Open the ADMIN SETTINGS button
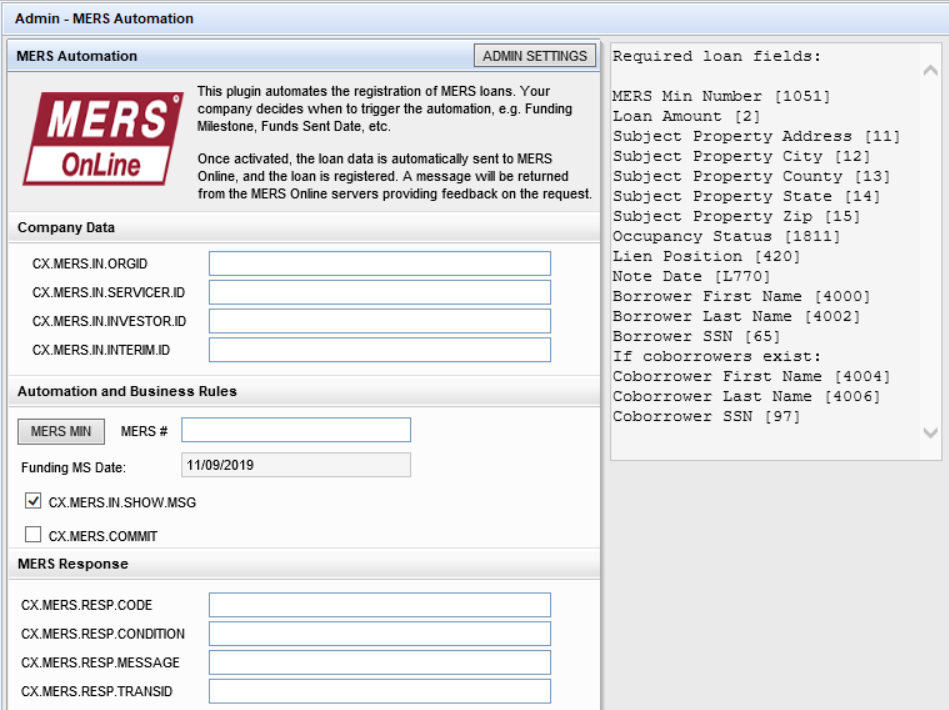 click(x=535, y=56)
